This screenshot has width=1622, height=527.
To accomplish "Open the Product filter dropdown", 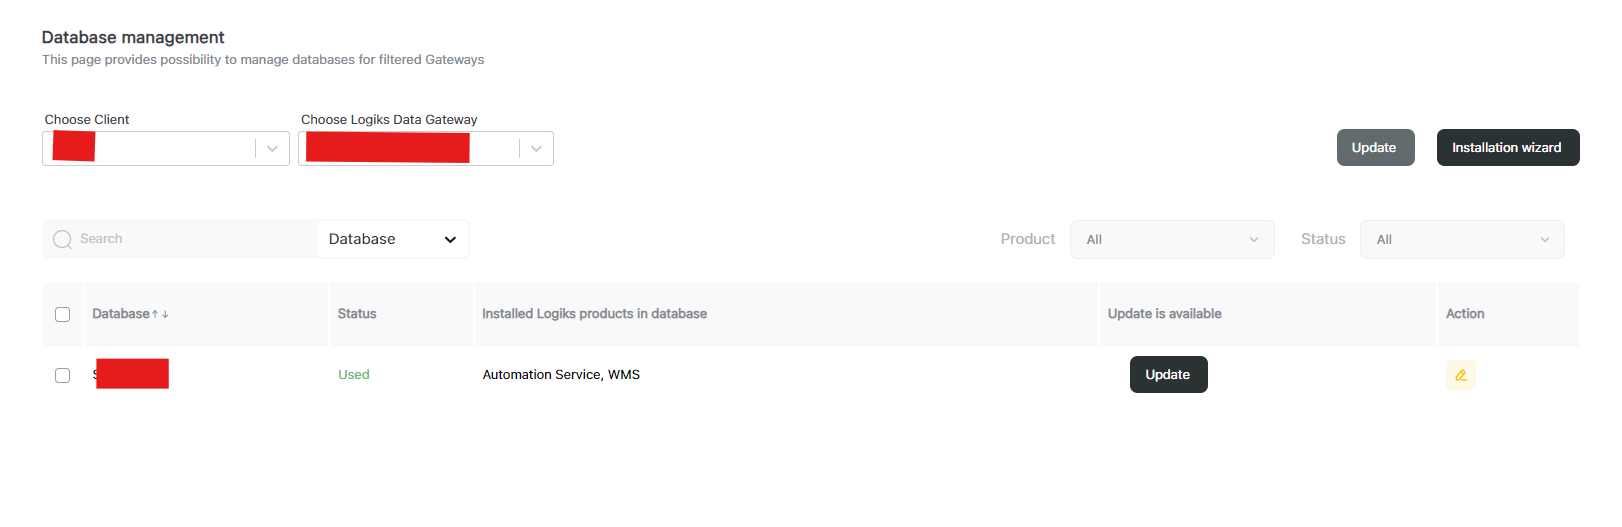I will (x=1171, y=240).
